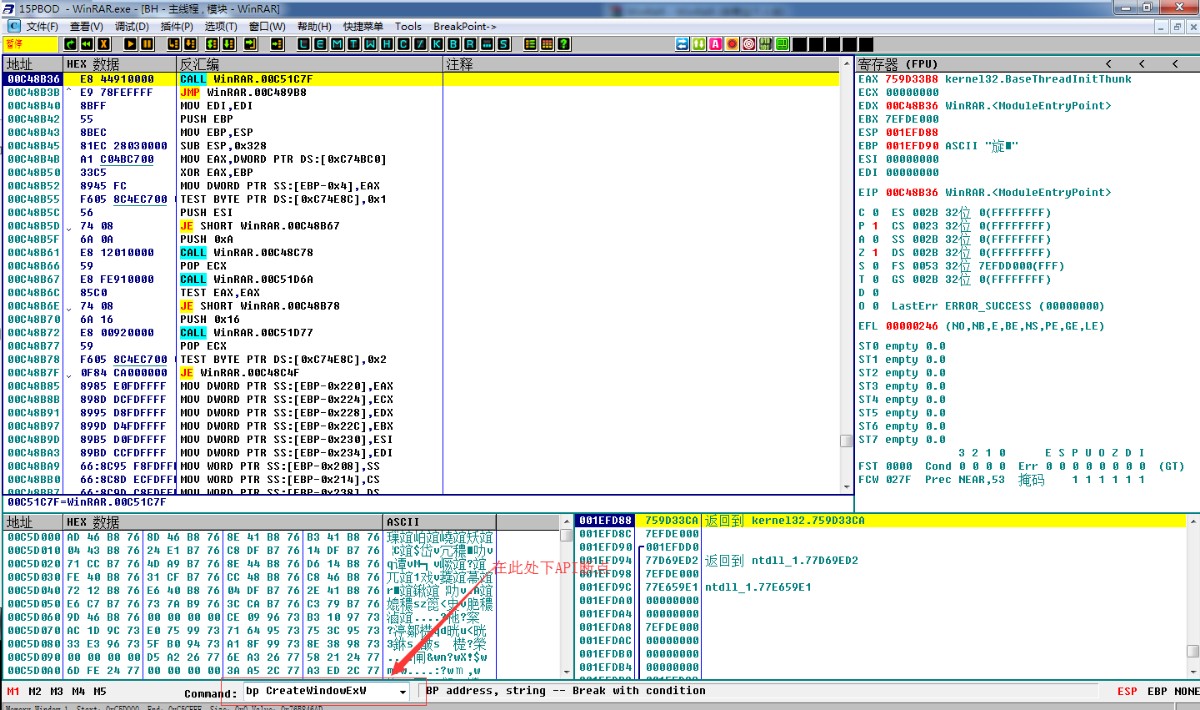The image size is (1200, 710).
Task: Click the 注释 column header
Action: coord(640,64)
